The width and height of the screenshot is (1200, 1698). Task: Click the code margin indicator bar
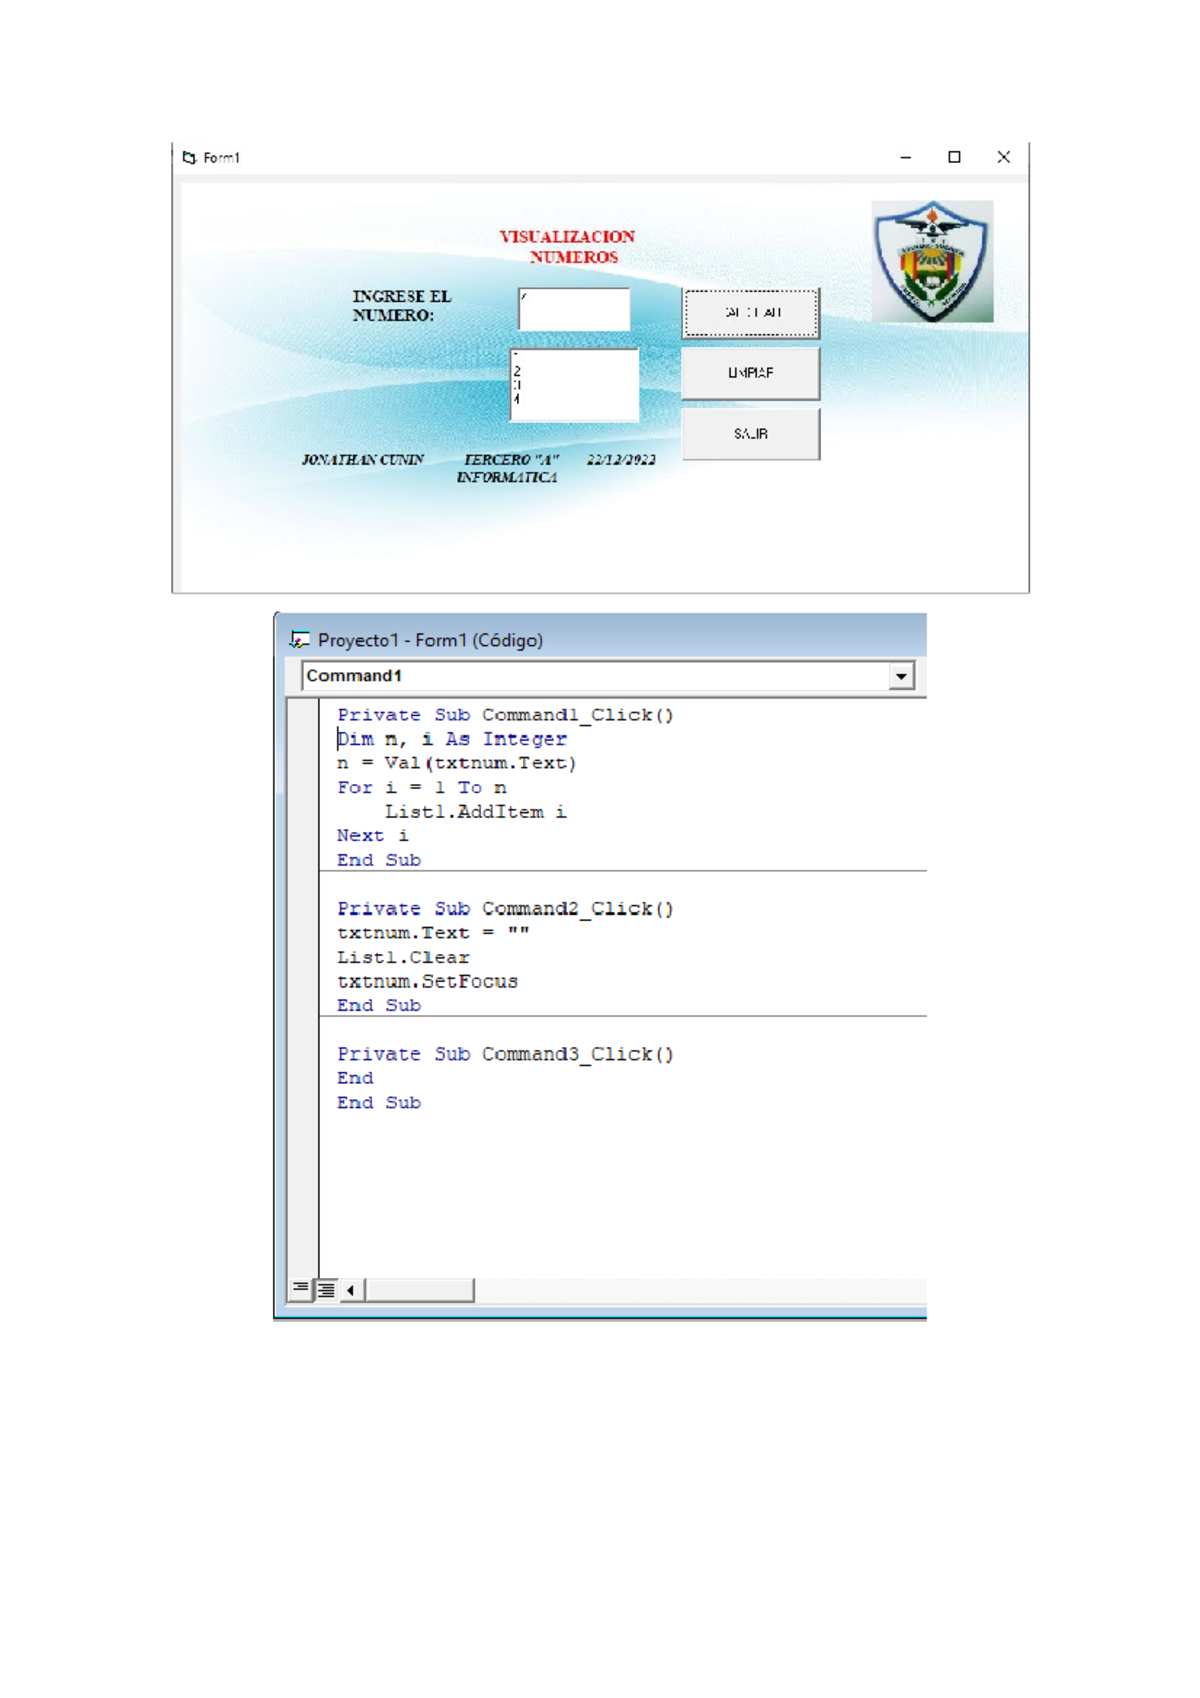tap(303, 980)
